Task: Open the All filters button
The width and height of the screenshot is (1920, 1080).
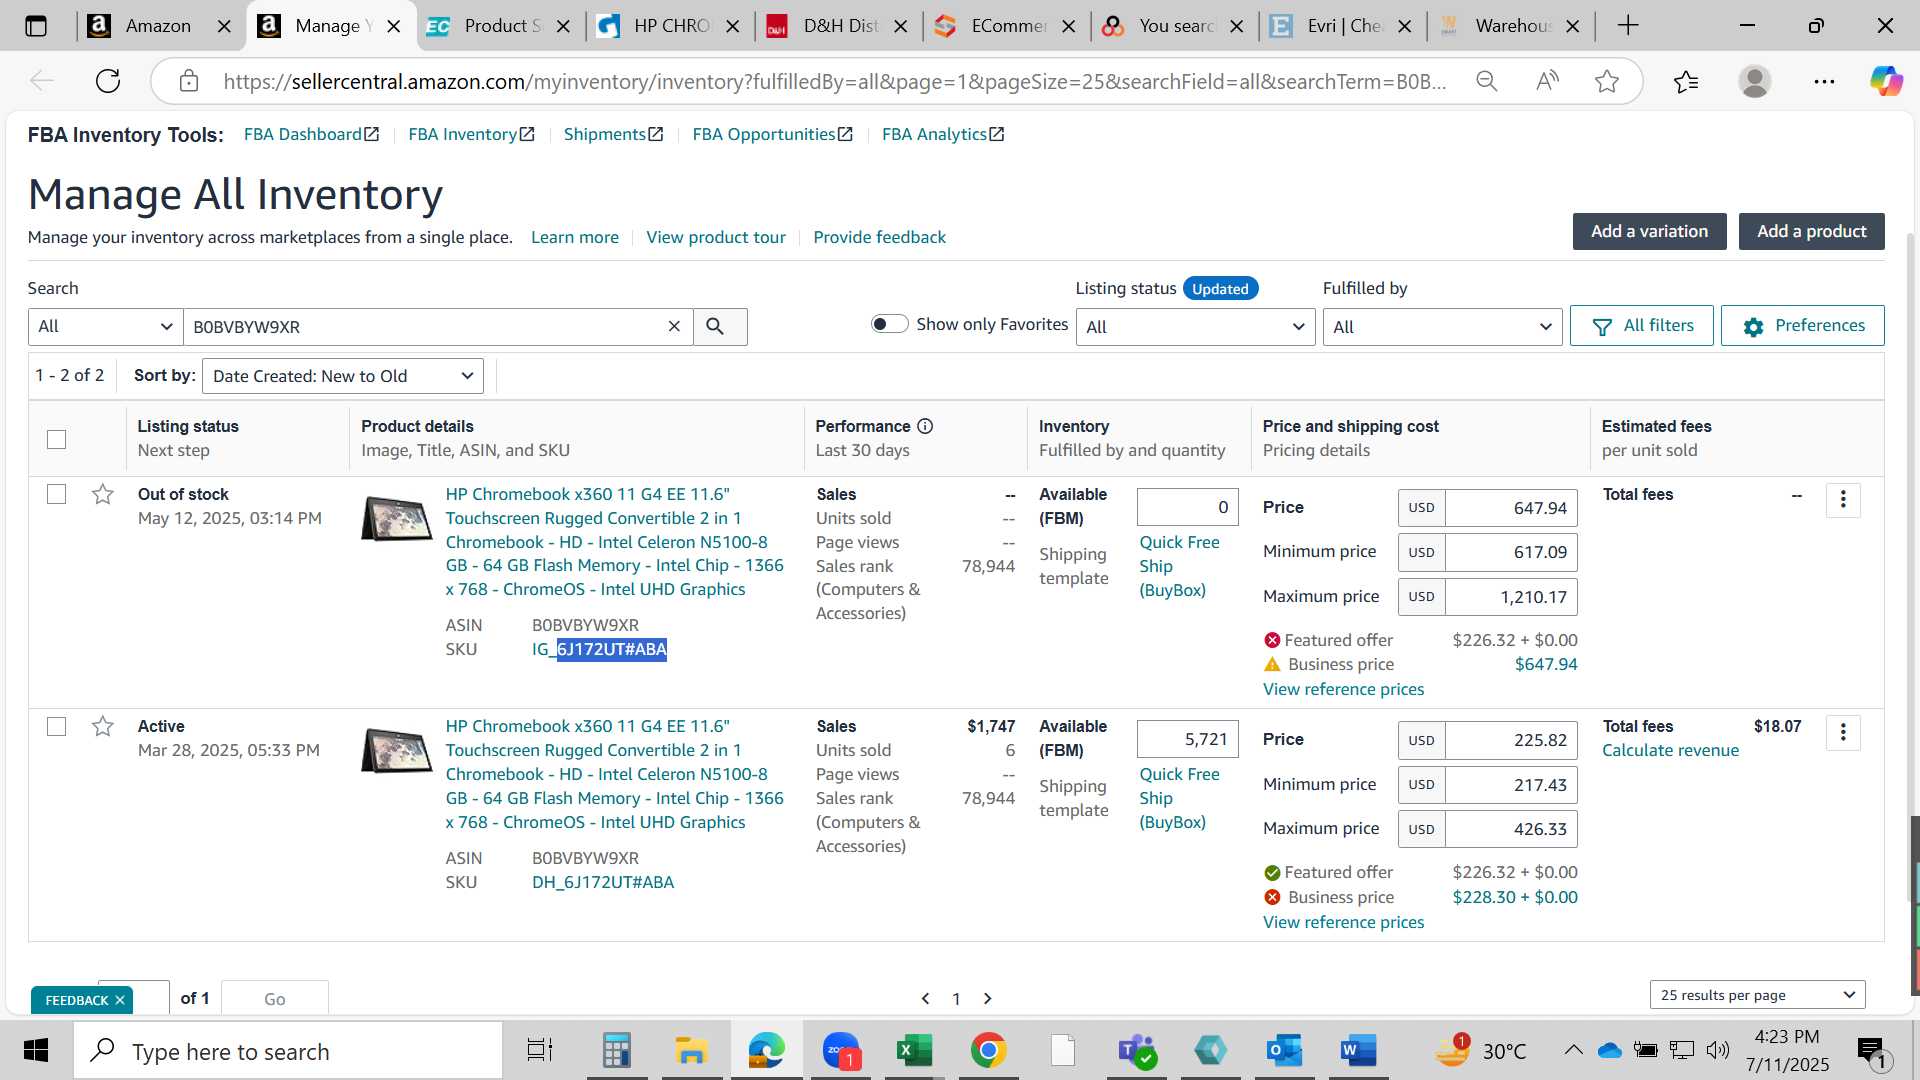Action: [1642, 326]
